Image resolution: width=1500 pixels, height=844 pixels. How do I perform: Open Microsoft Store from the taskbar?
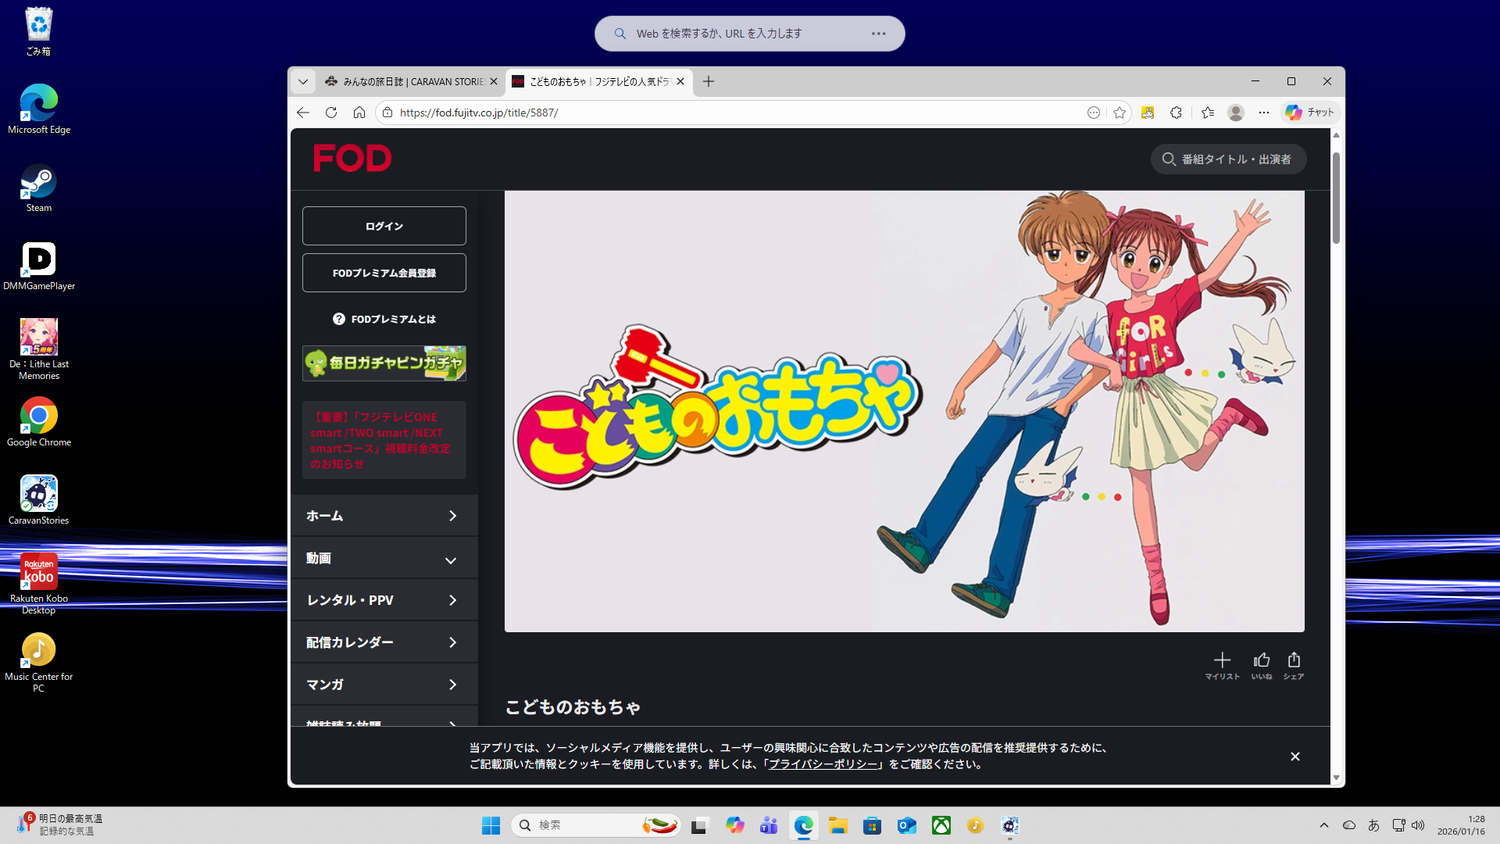pos(872,825)
